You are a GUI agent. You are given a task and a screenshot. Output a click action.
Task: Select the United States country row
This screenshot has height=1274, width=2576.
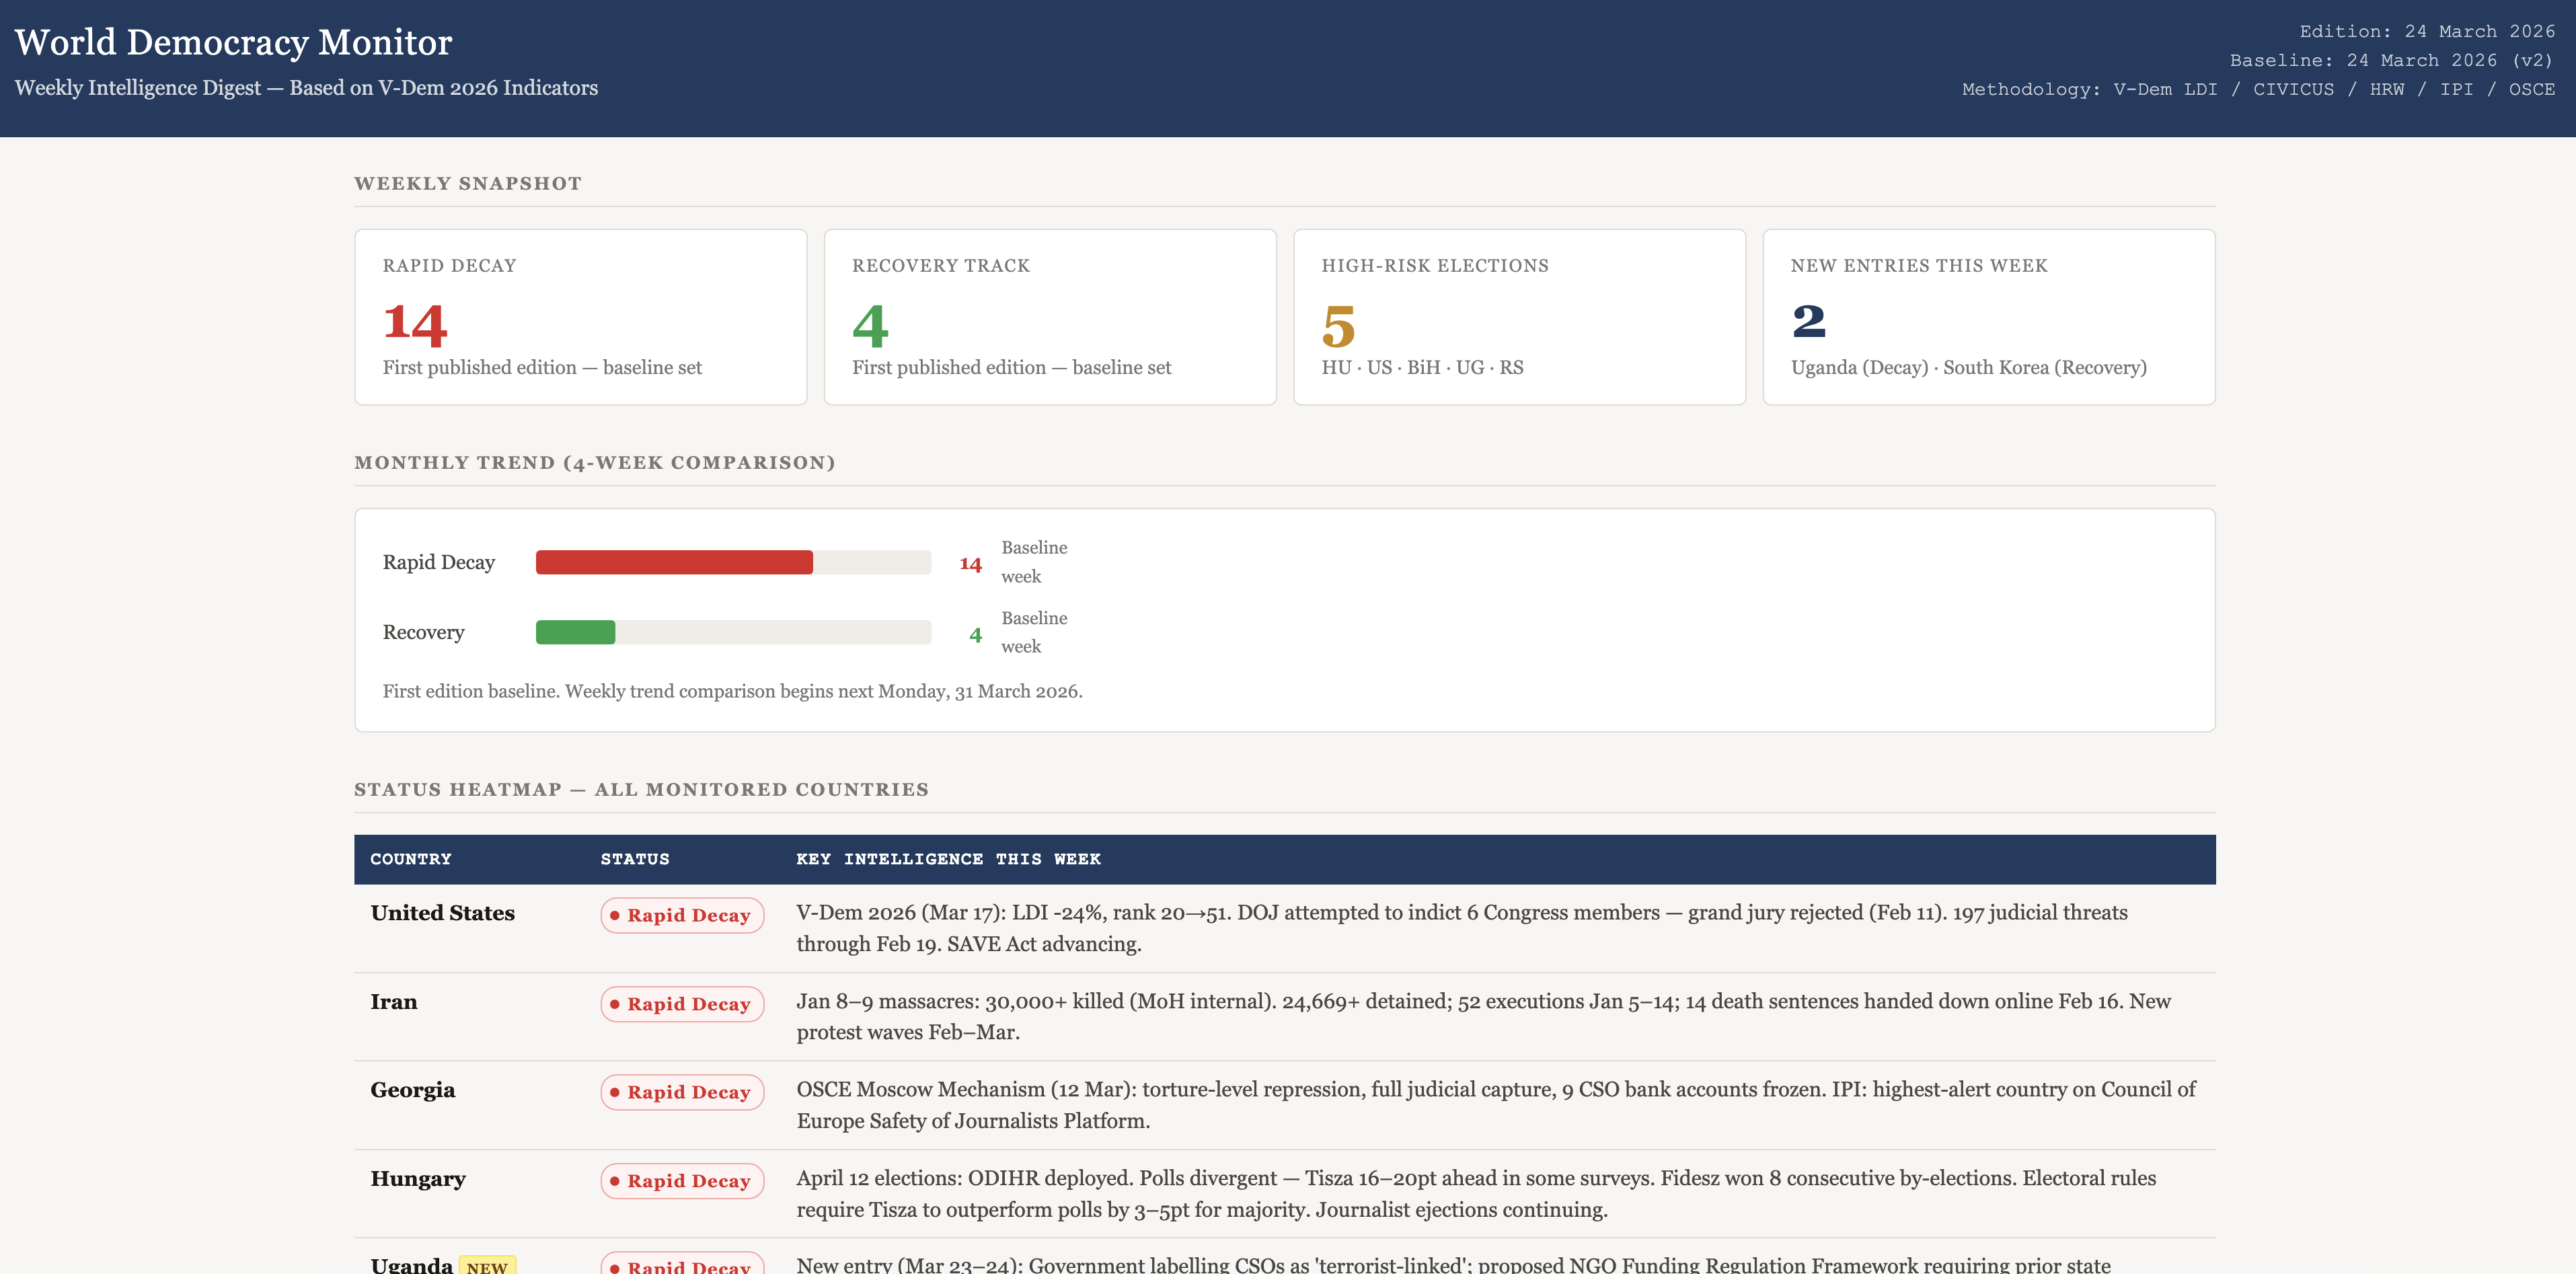[x=442, y=913]
